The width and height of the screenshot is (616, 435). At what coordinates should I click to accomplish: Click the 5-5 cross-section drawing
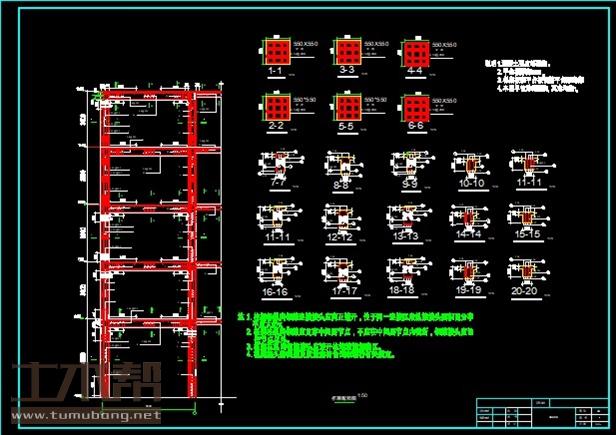pos(347,107)
